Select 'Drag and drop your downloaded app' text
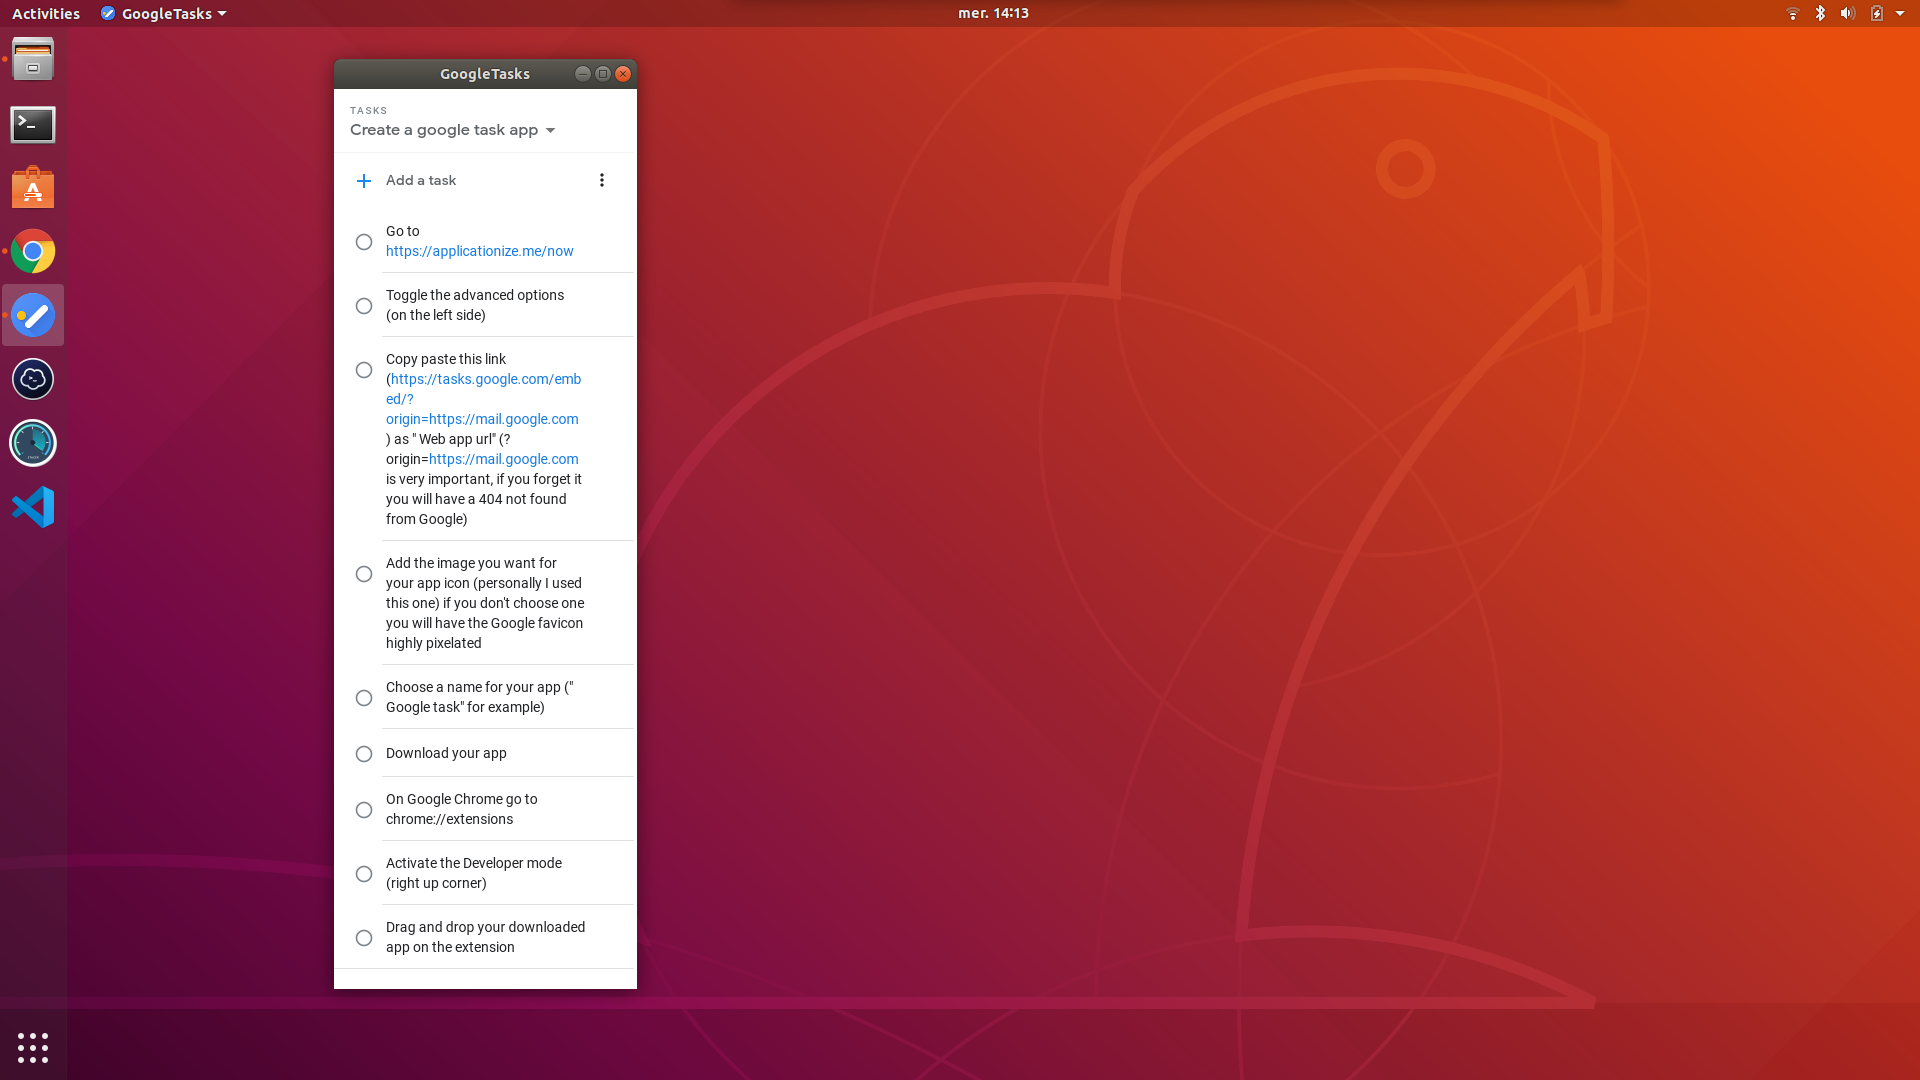This screenshot has height=1080, width=1920. point(486,937)
